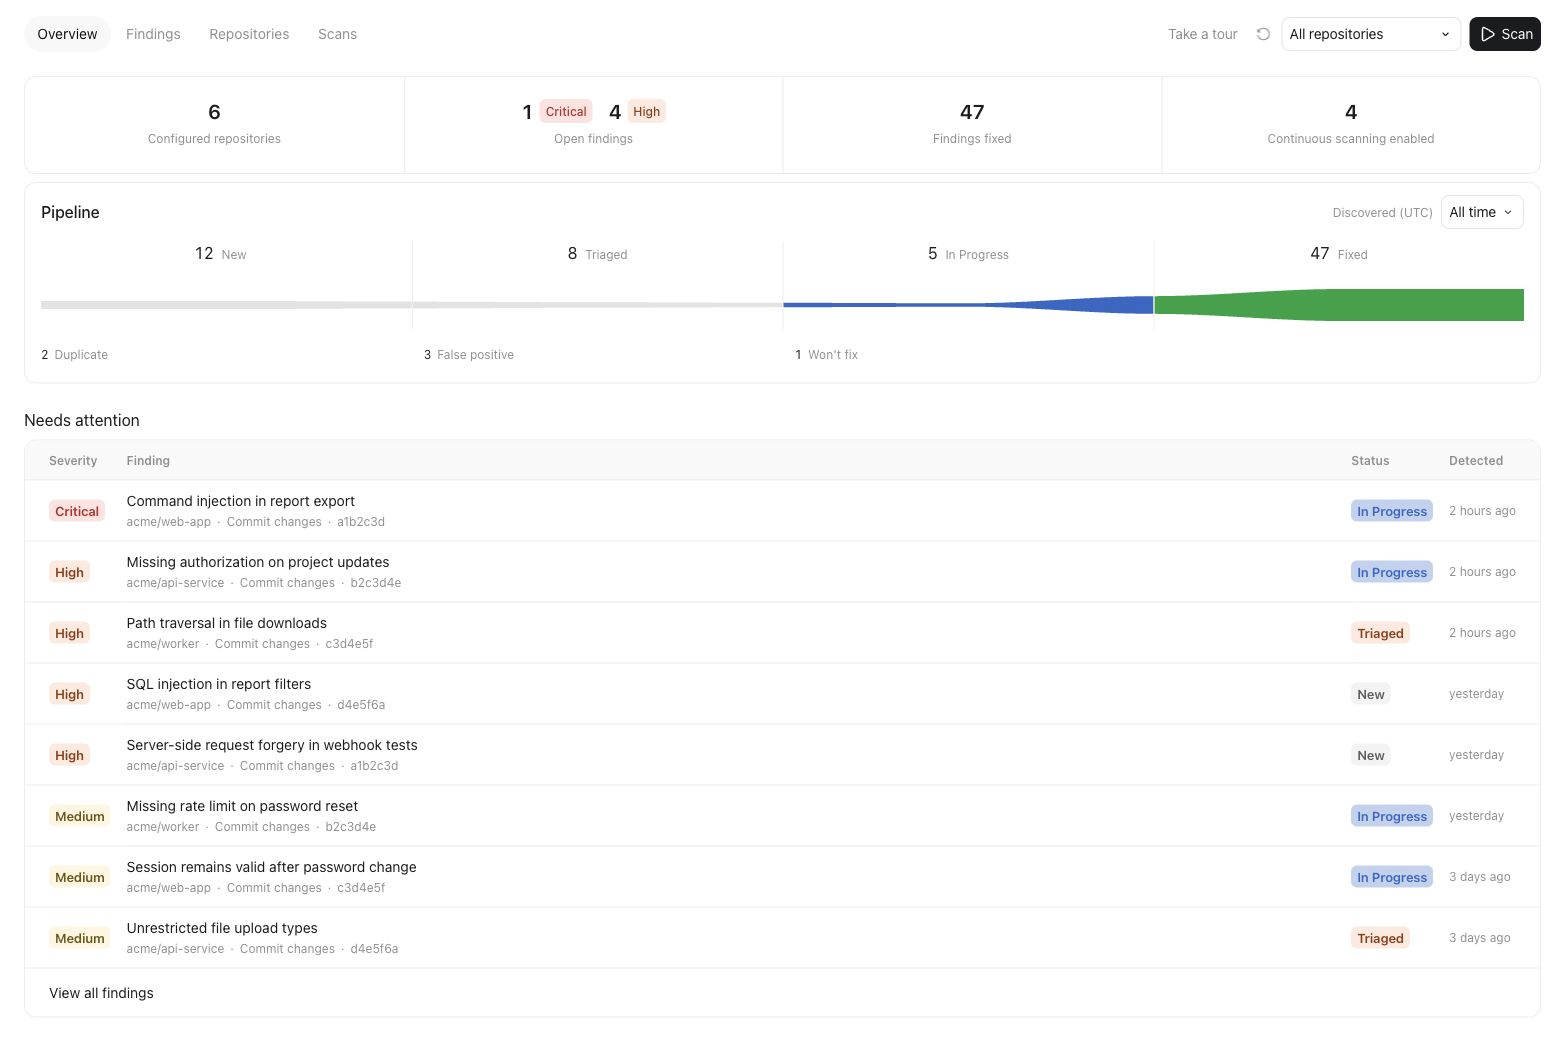The height and width of the screenshot is (1042, 1565).
Task: Click commit hash a1b2c3d under Command injection
Action: click(x=361, y=522)
